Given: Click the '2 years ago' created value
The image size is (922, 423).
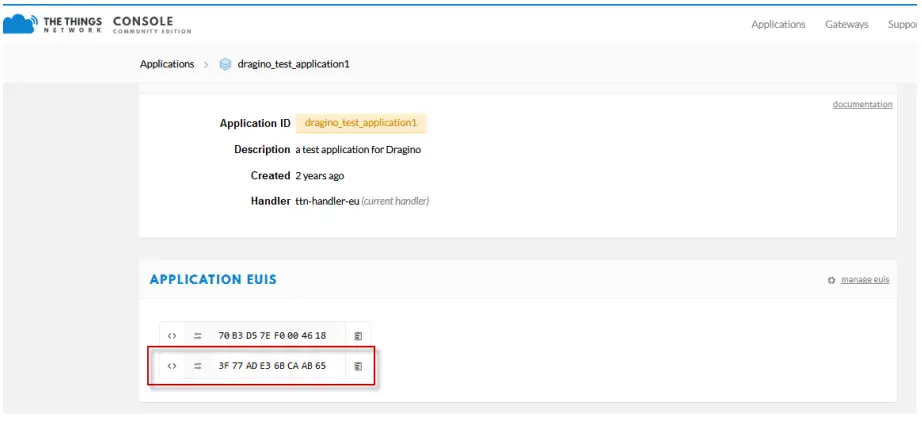Looking at the screenshot, I should click(320, 175).
